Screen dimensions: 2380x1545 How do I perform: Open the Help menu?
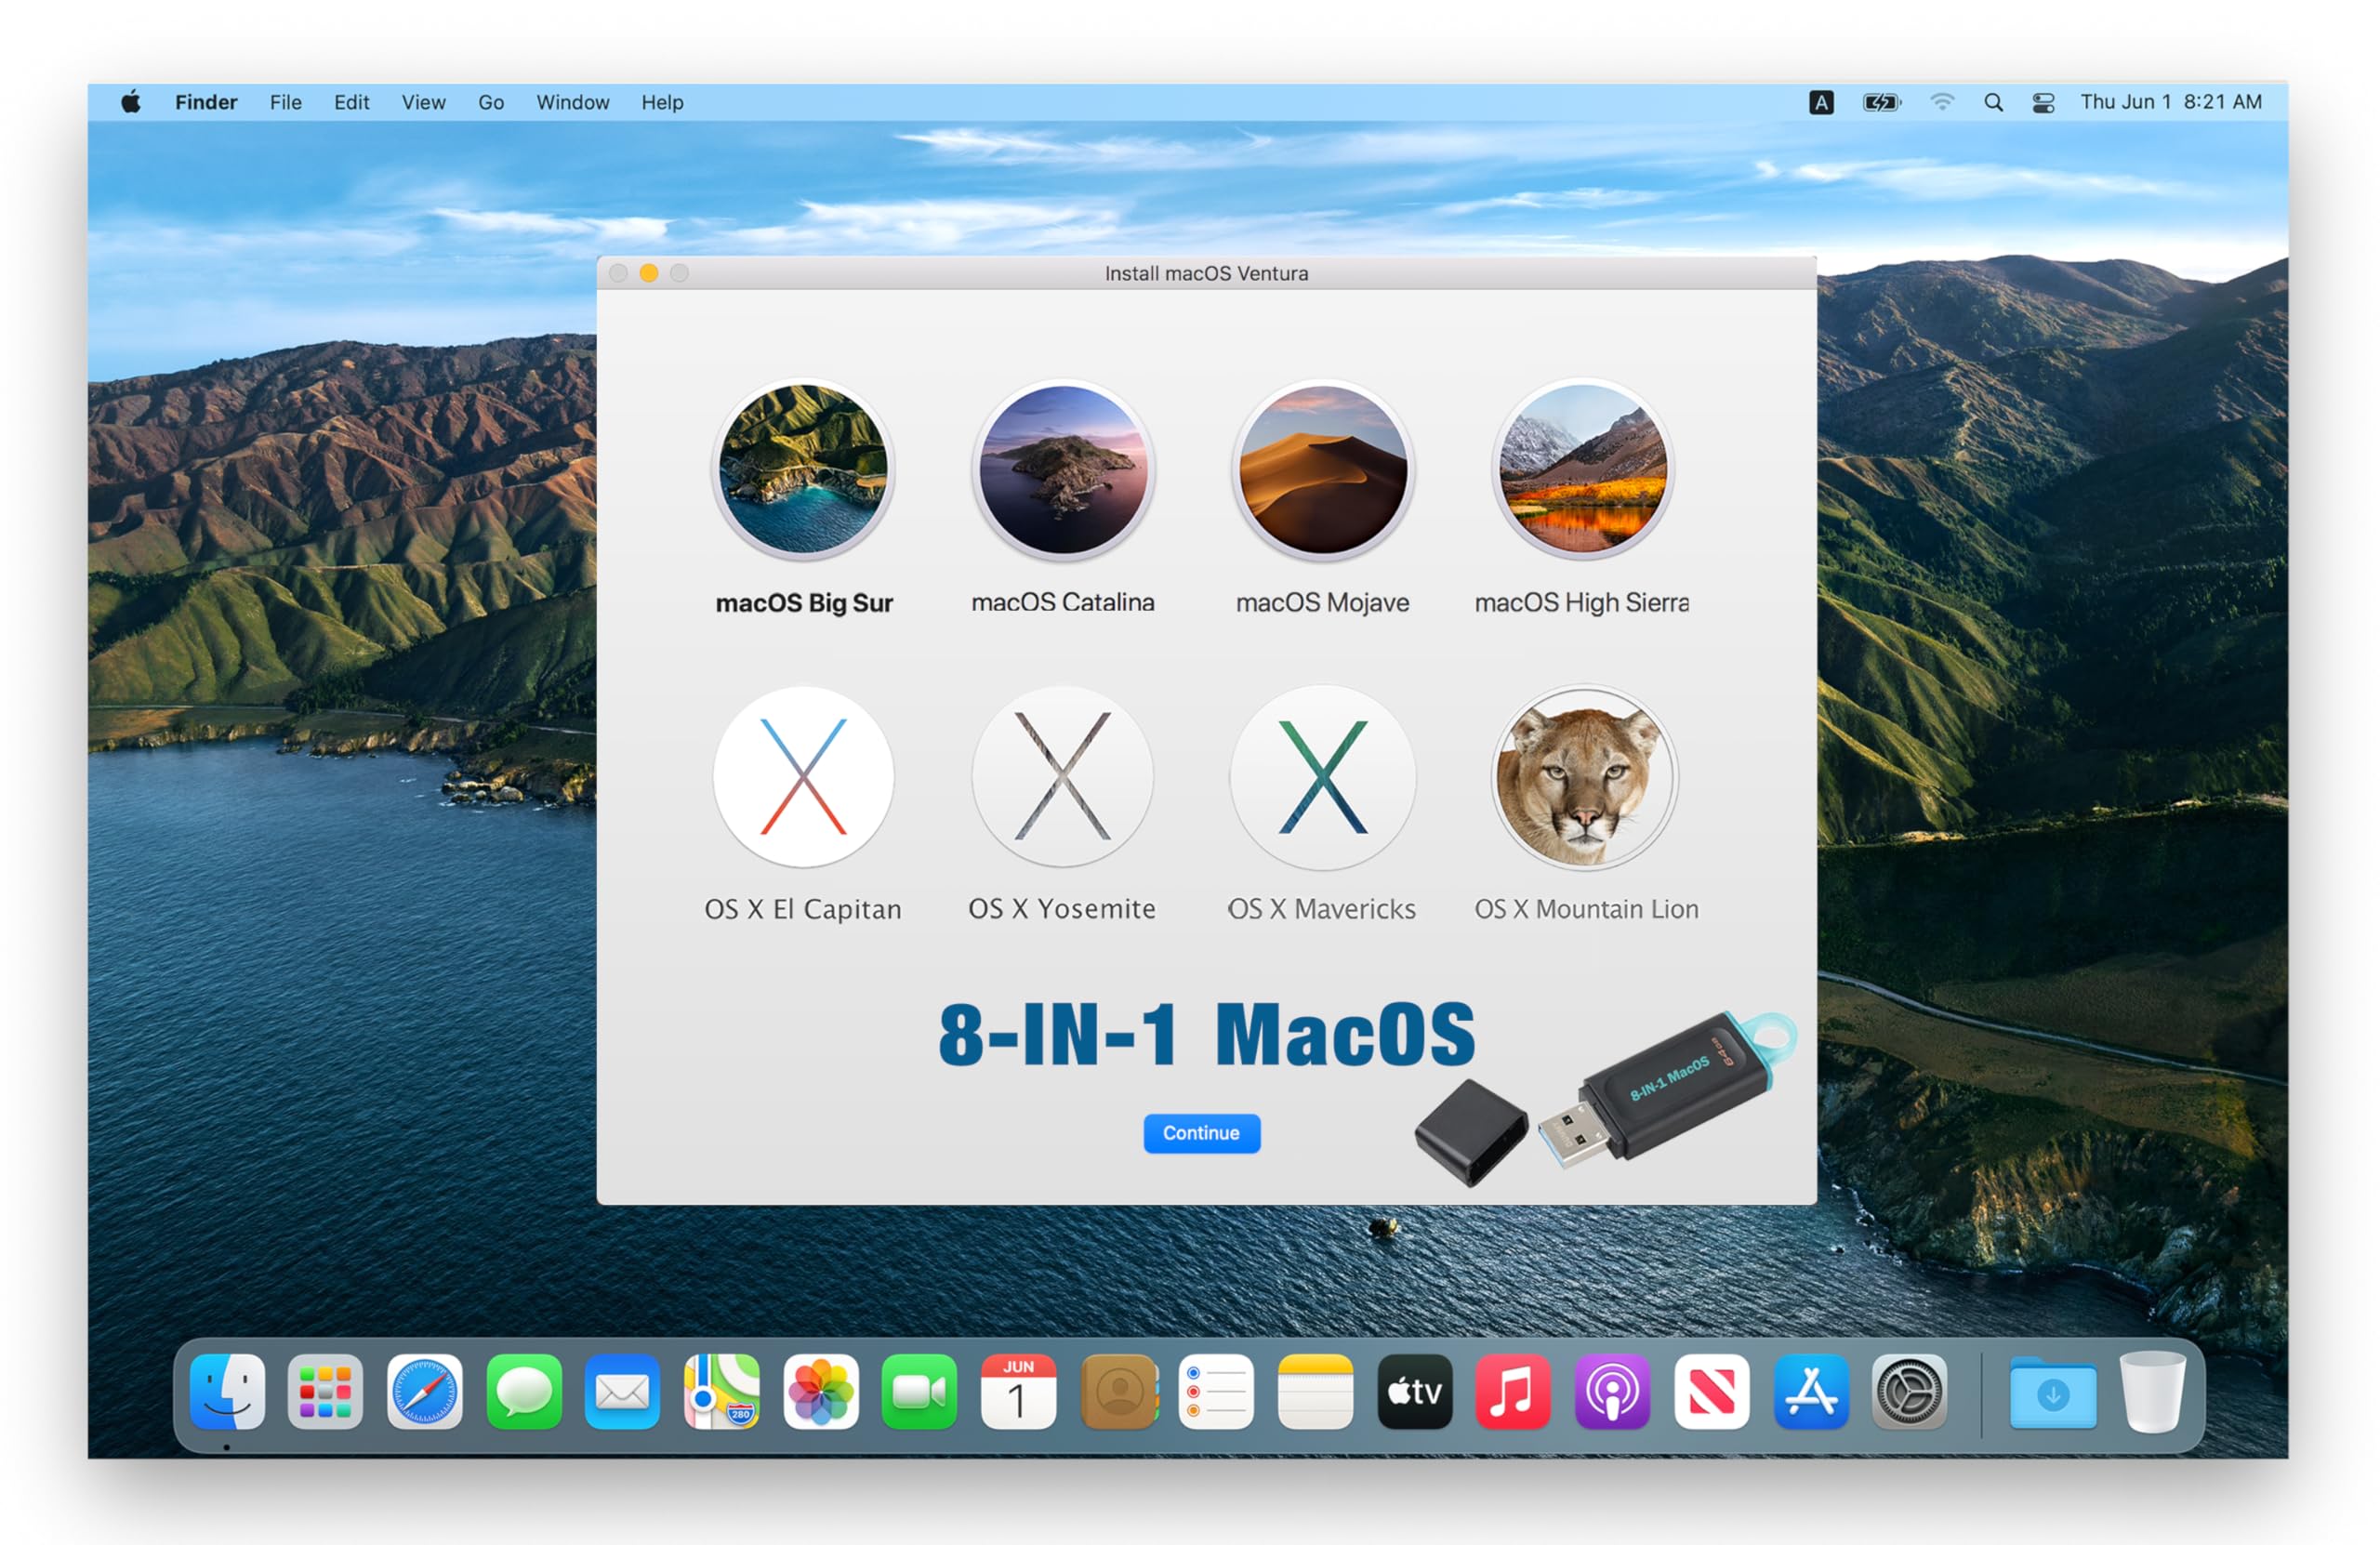click(x=662, y=102)
